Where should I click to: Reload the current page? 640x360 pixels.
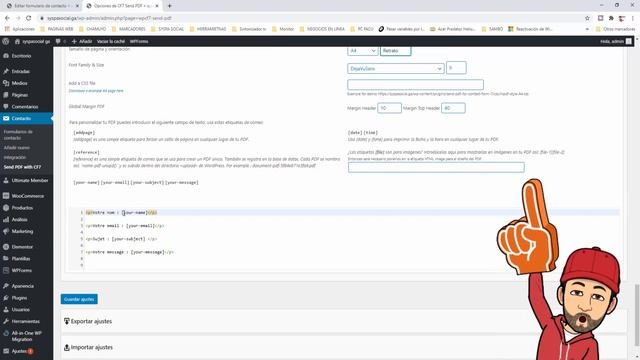29,18
